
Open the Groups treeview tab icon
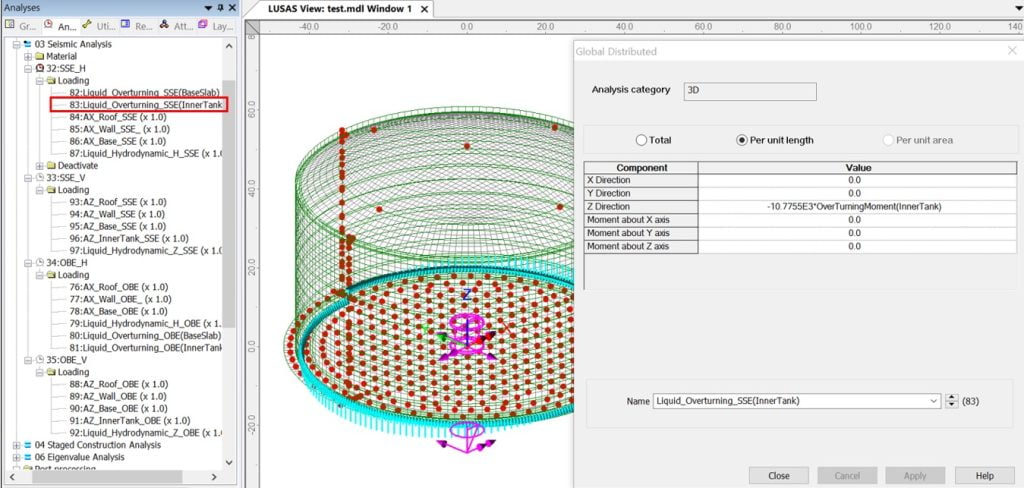11,26
